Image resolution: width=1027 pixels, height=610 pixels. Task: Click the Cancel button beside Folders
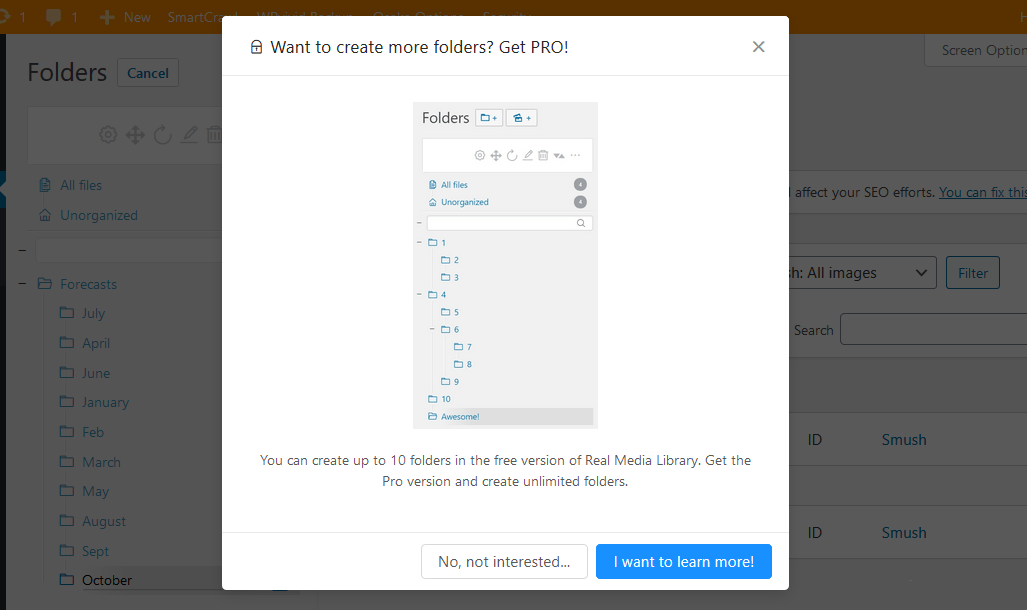point(147,73)
